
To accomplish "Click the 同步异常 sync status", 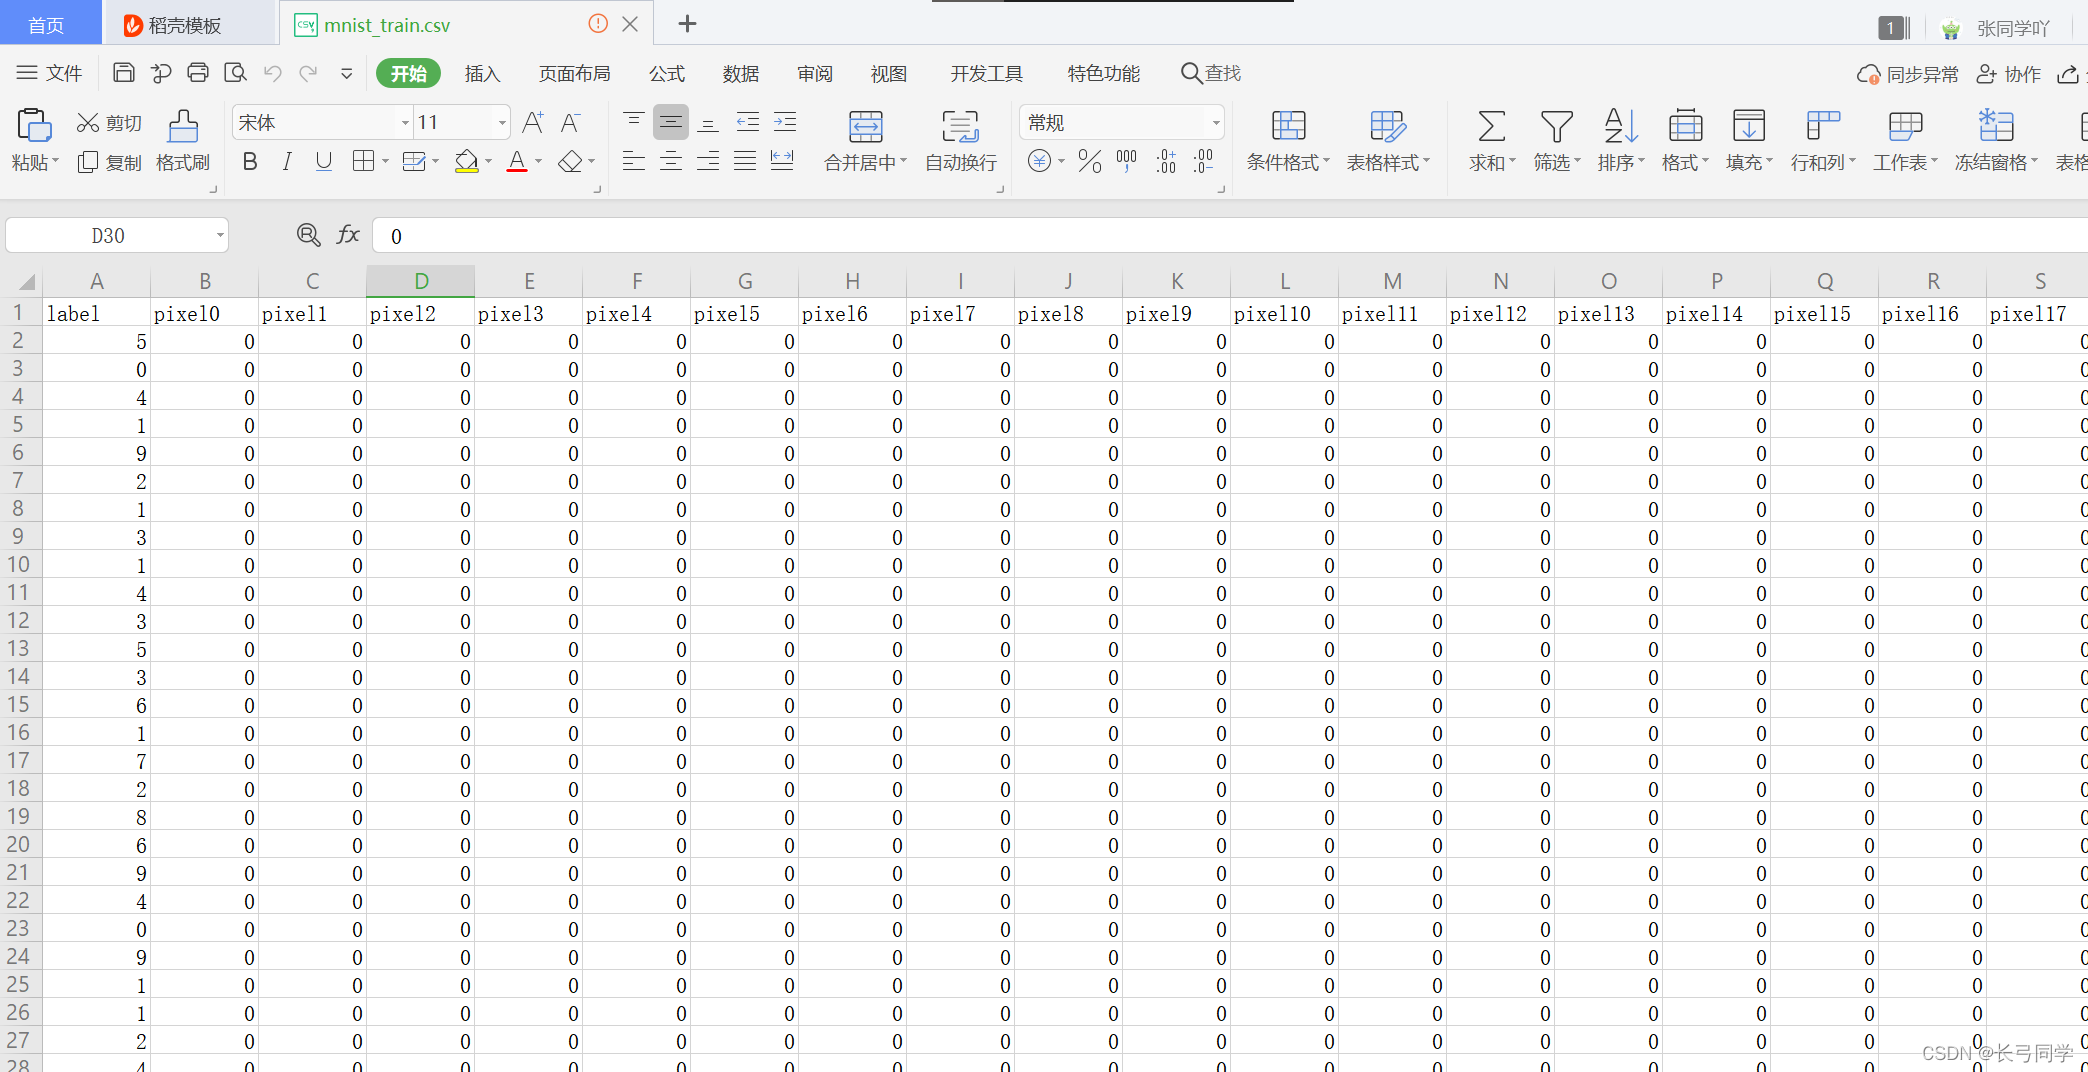I will 1907,74.
